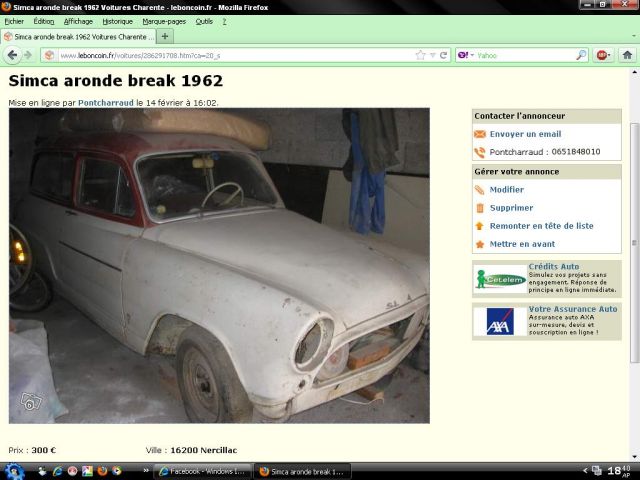Open the Fichier menu
Image resolution: width=640 pixels, height=480 pixels.
(14, 21)
